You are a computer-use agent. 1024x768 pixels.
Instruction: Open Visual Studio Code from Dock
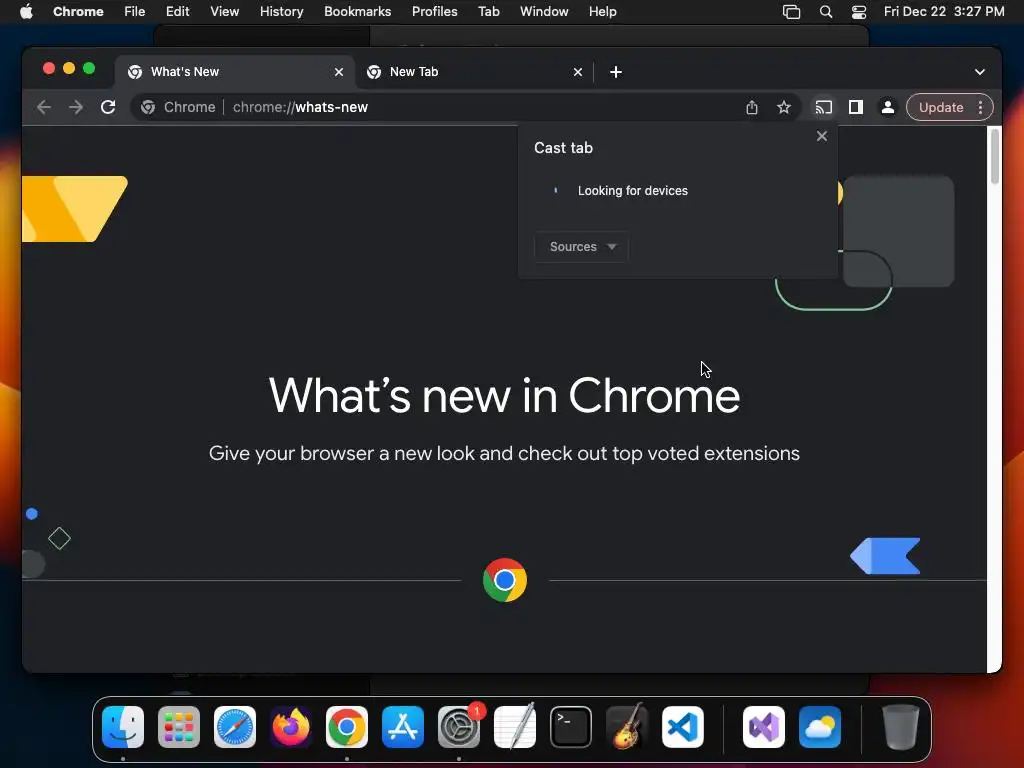coord(683,727)
